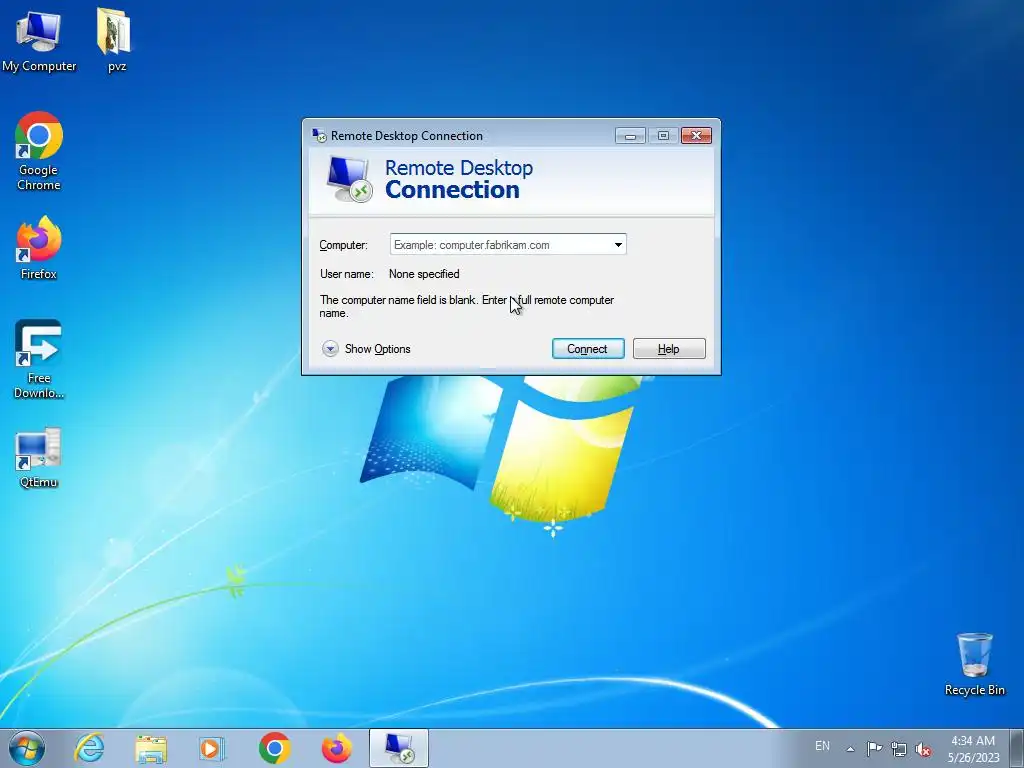The width and height of the screenshot is (1024, 768).
Task: Launch Firefox from the taskbar
Action: [336, 748]
